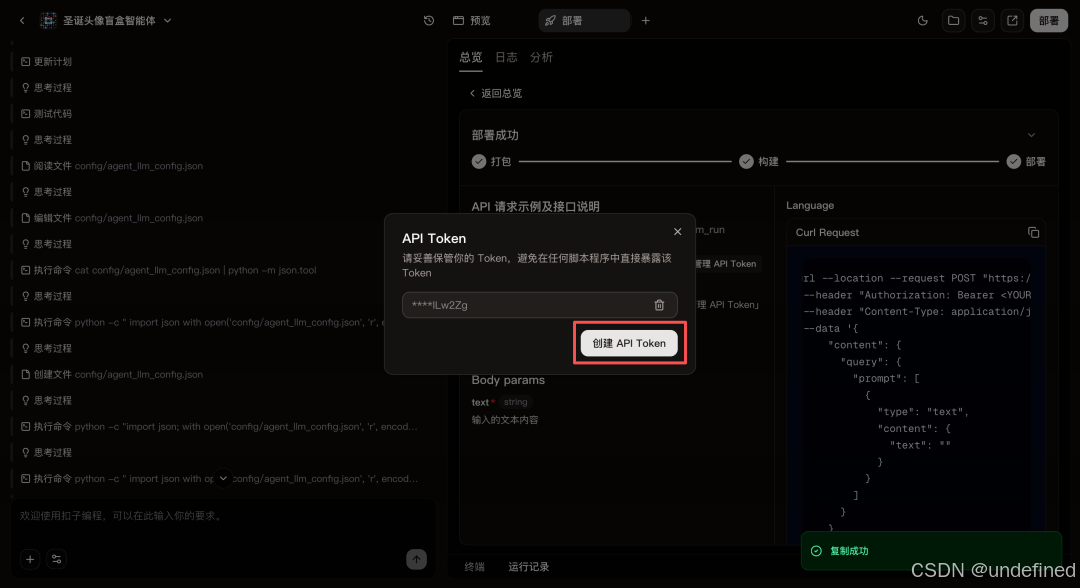The width and height of the screenshot is (1080, 588).
Task: Click the 构建 step checkmark
Action: point(746,162)
